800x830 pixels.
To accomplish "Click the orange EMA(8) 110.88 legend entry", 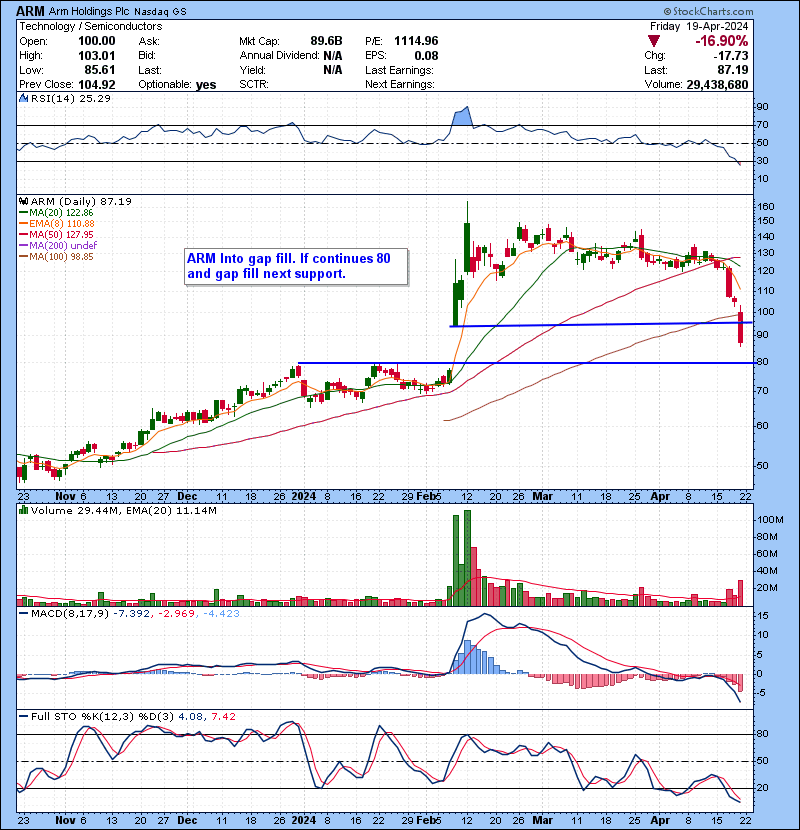I will tap(57, 224).
